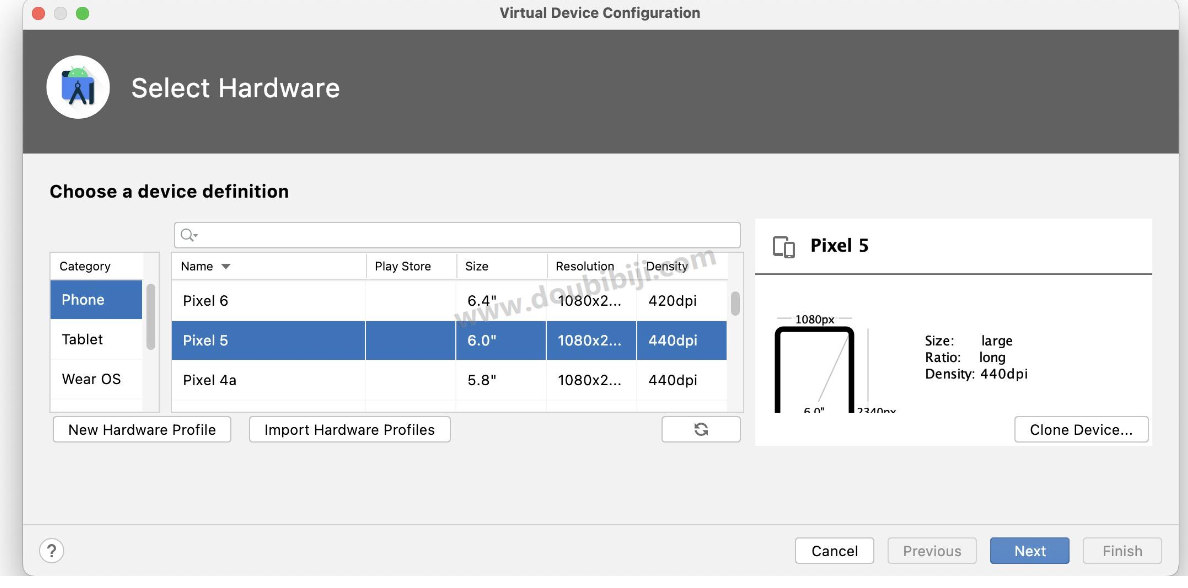Click the category list scrollbar
Image resolution: width=1188 pixels, height=588 pixels.
151,317
